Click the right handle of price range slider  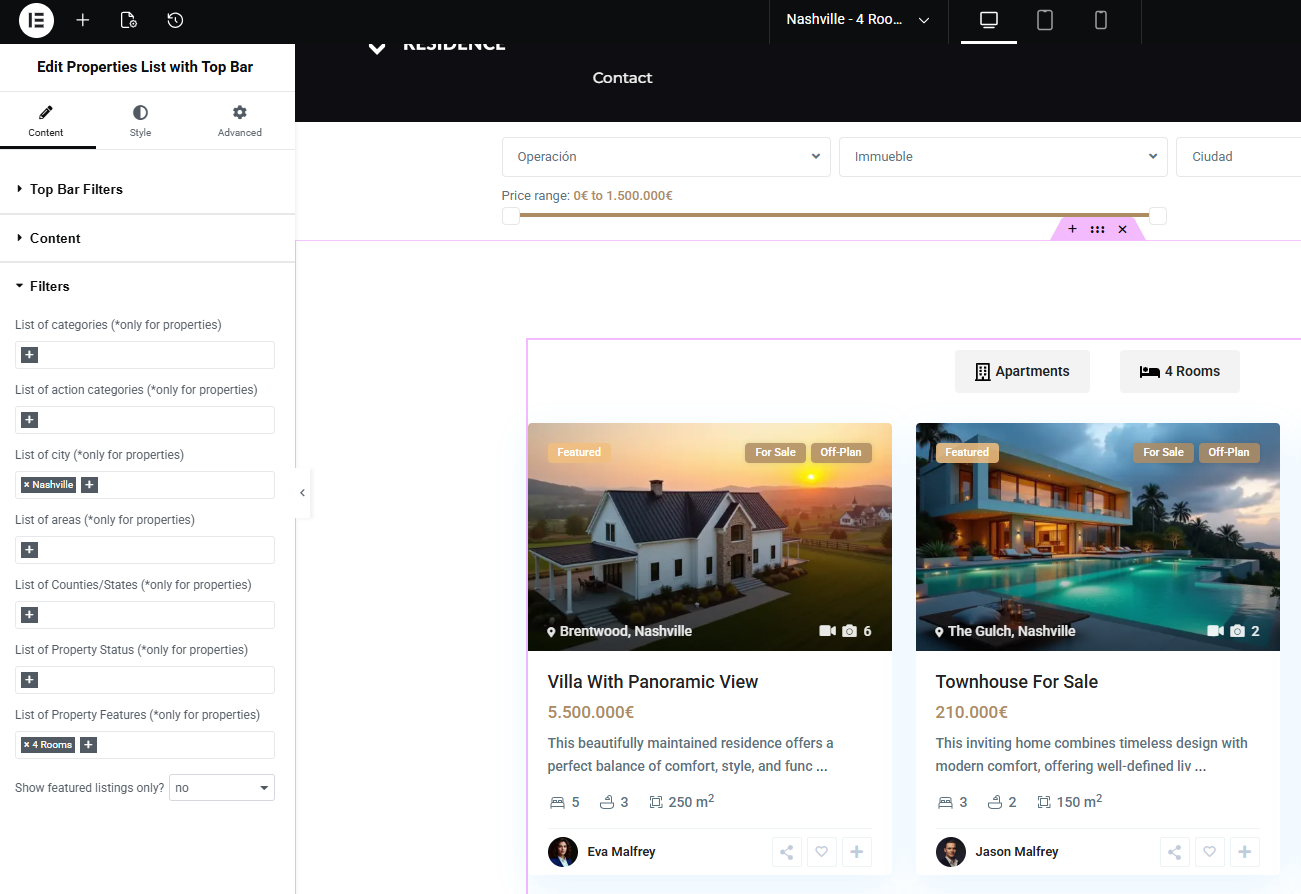(x=1157, y=216)
